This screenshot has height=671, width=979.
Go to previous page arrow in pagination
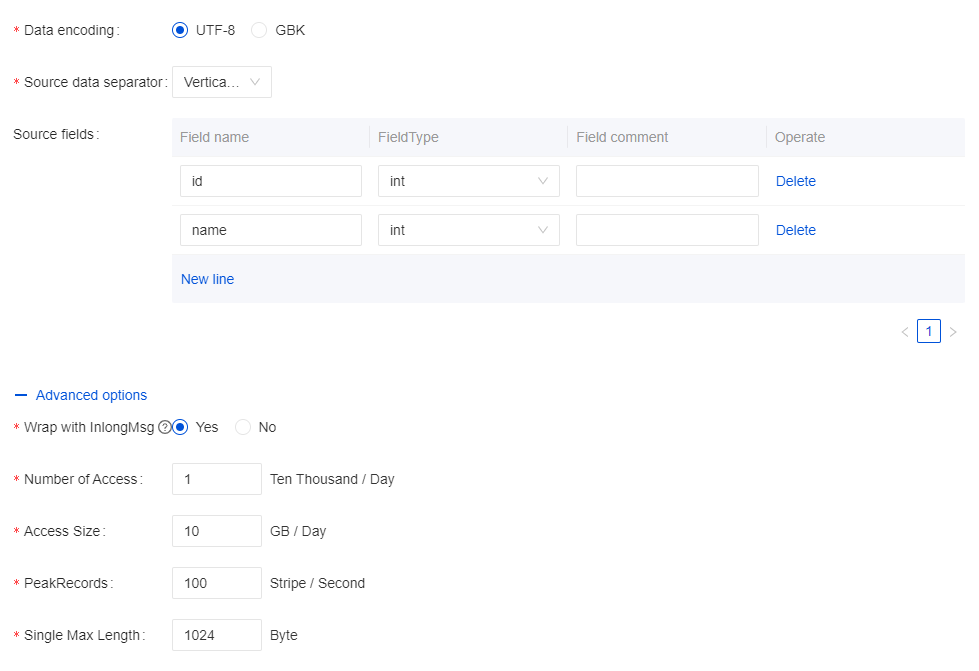pyautogui.click(x=905, y=332)
